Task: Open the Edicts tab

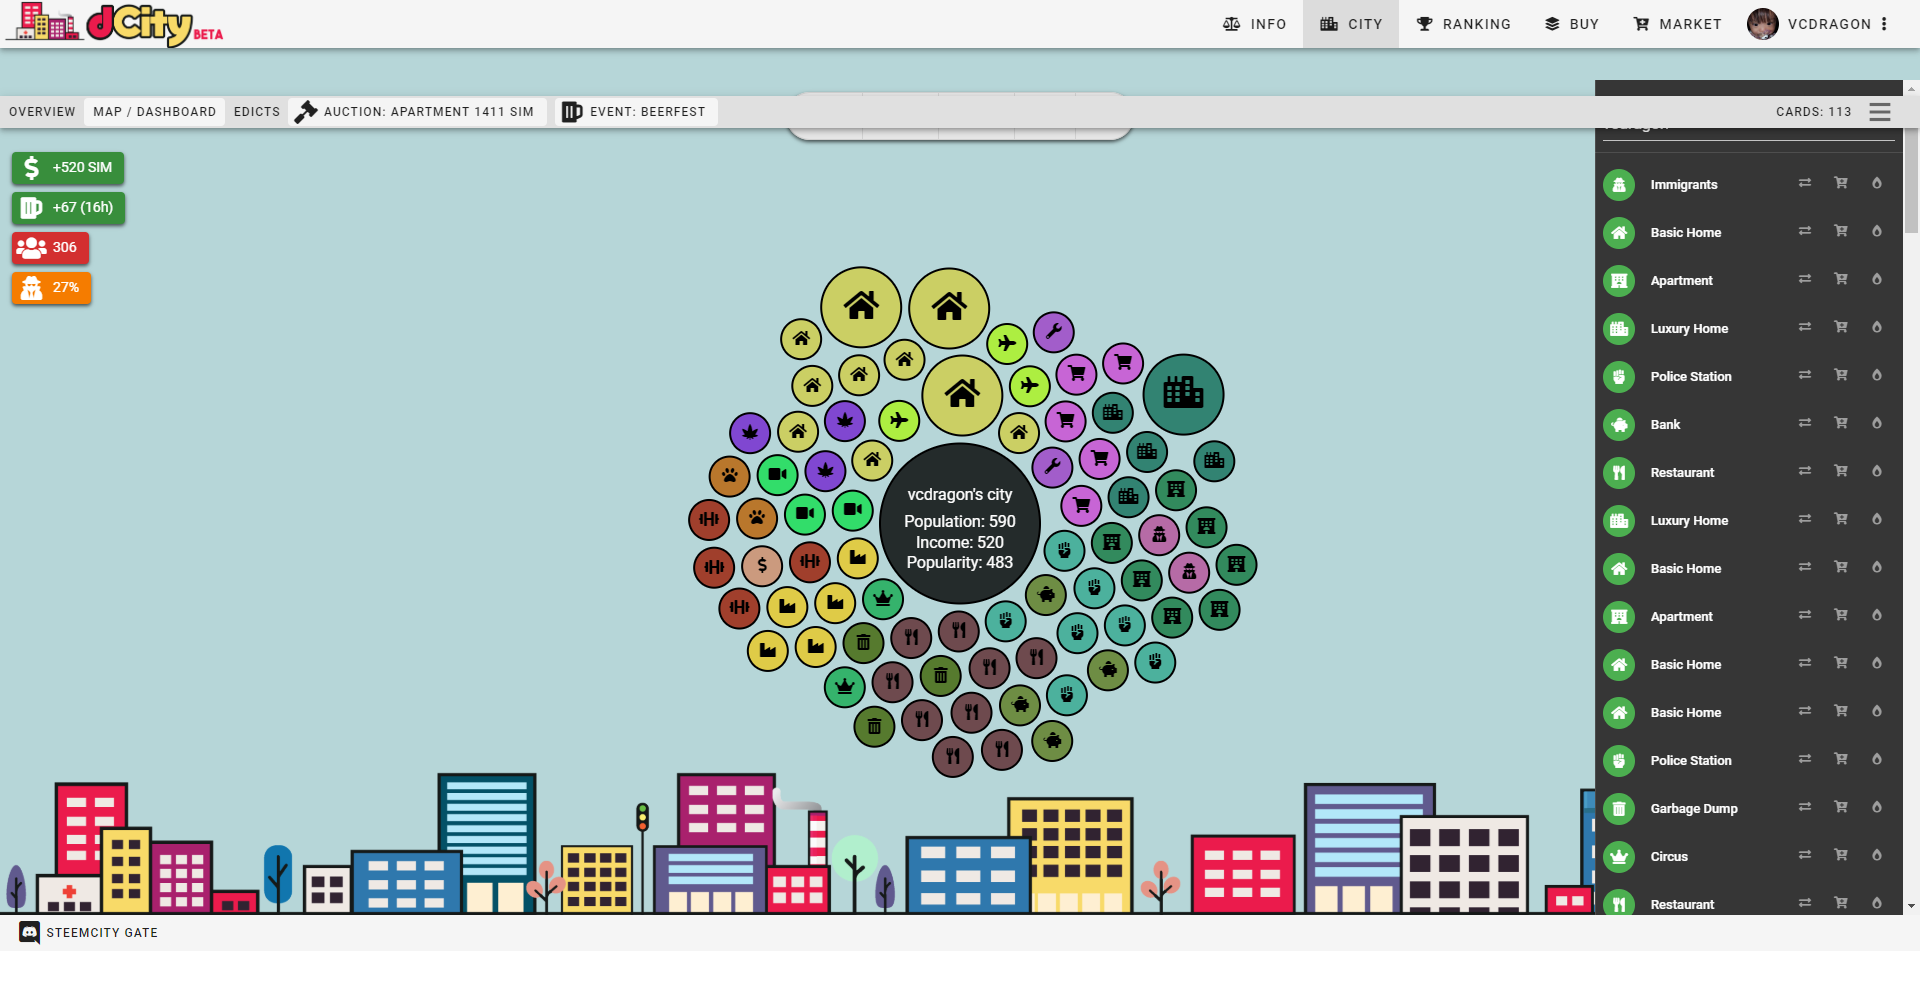Action: 257,112
